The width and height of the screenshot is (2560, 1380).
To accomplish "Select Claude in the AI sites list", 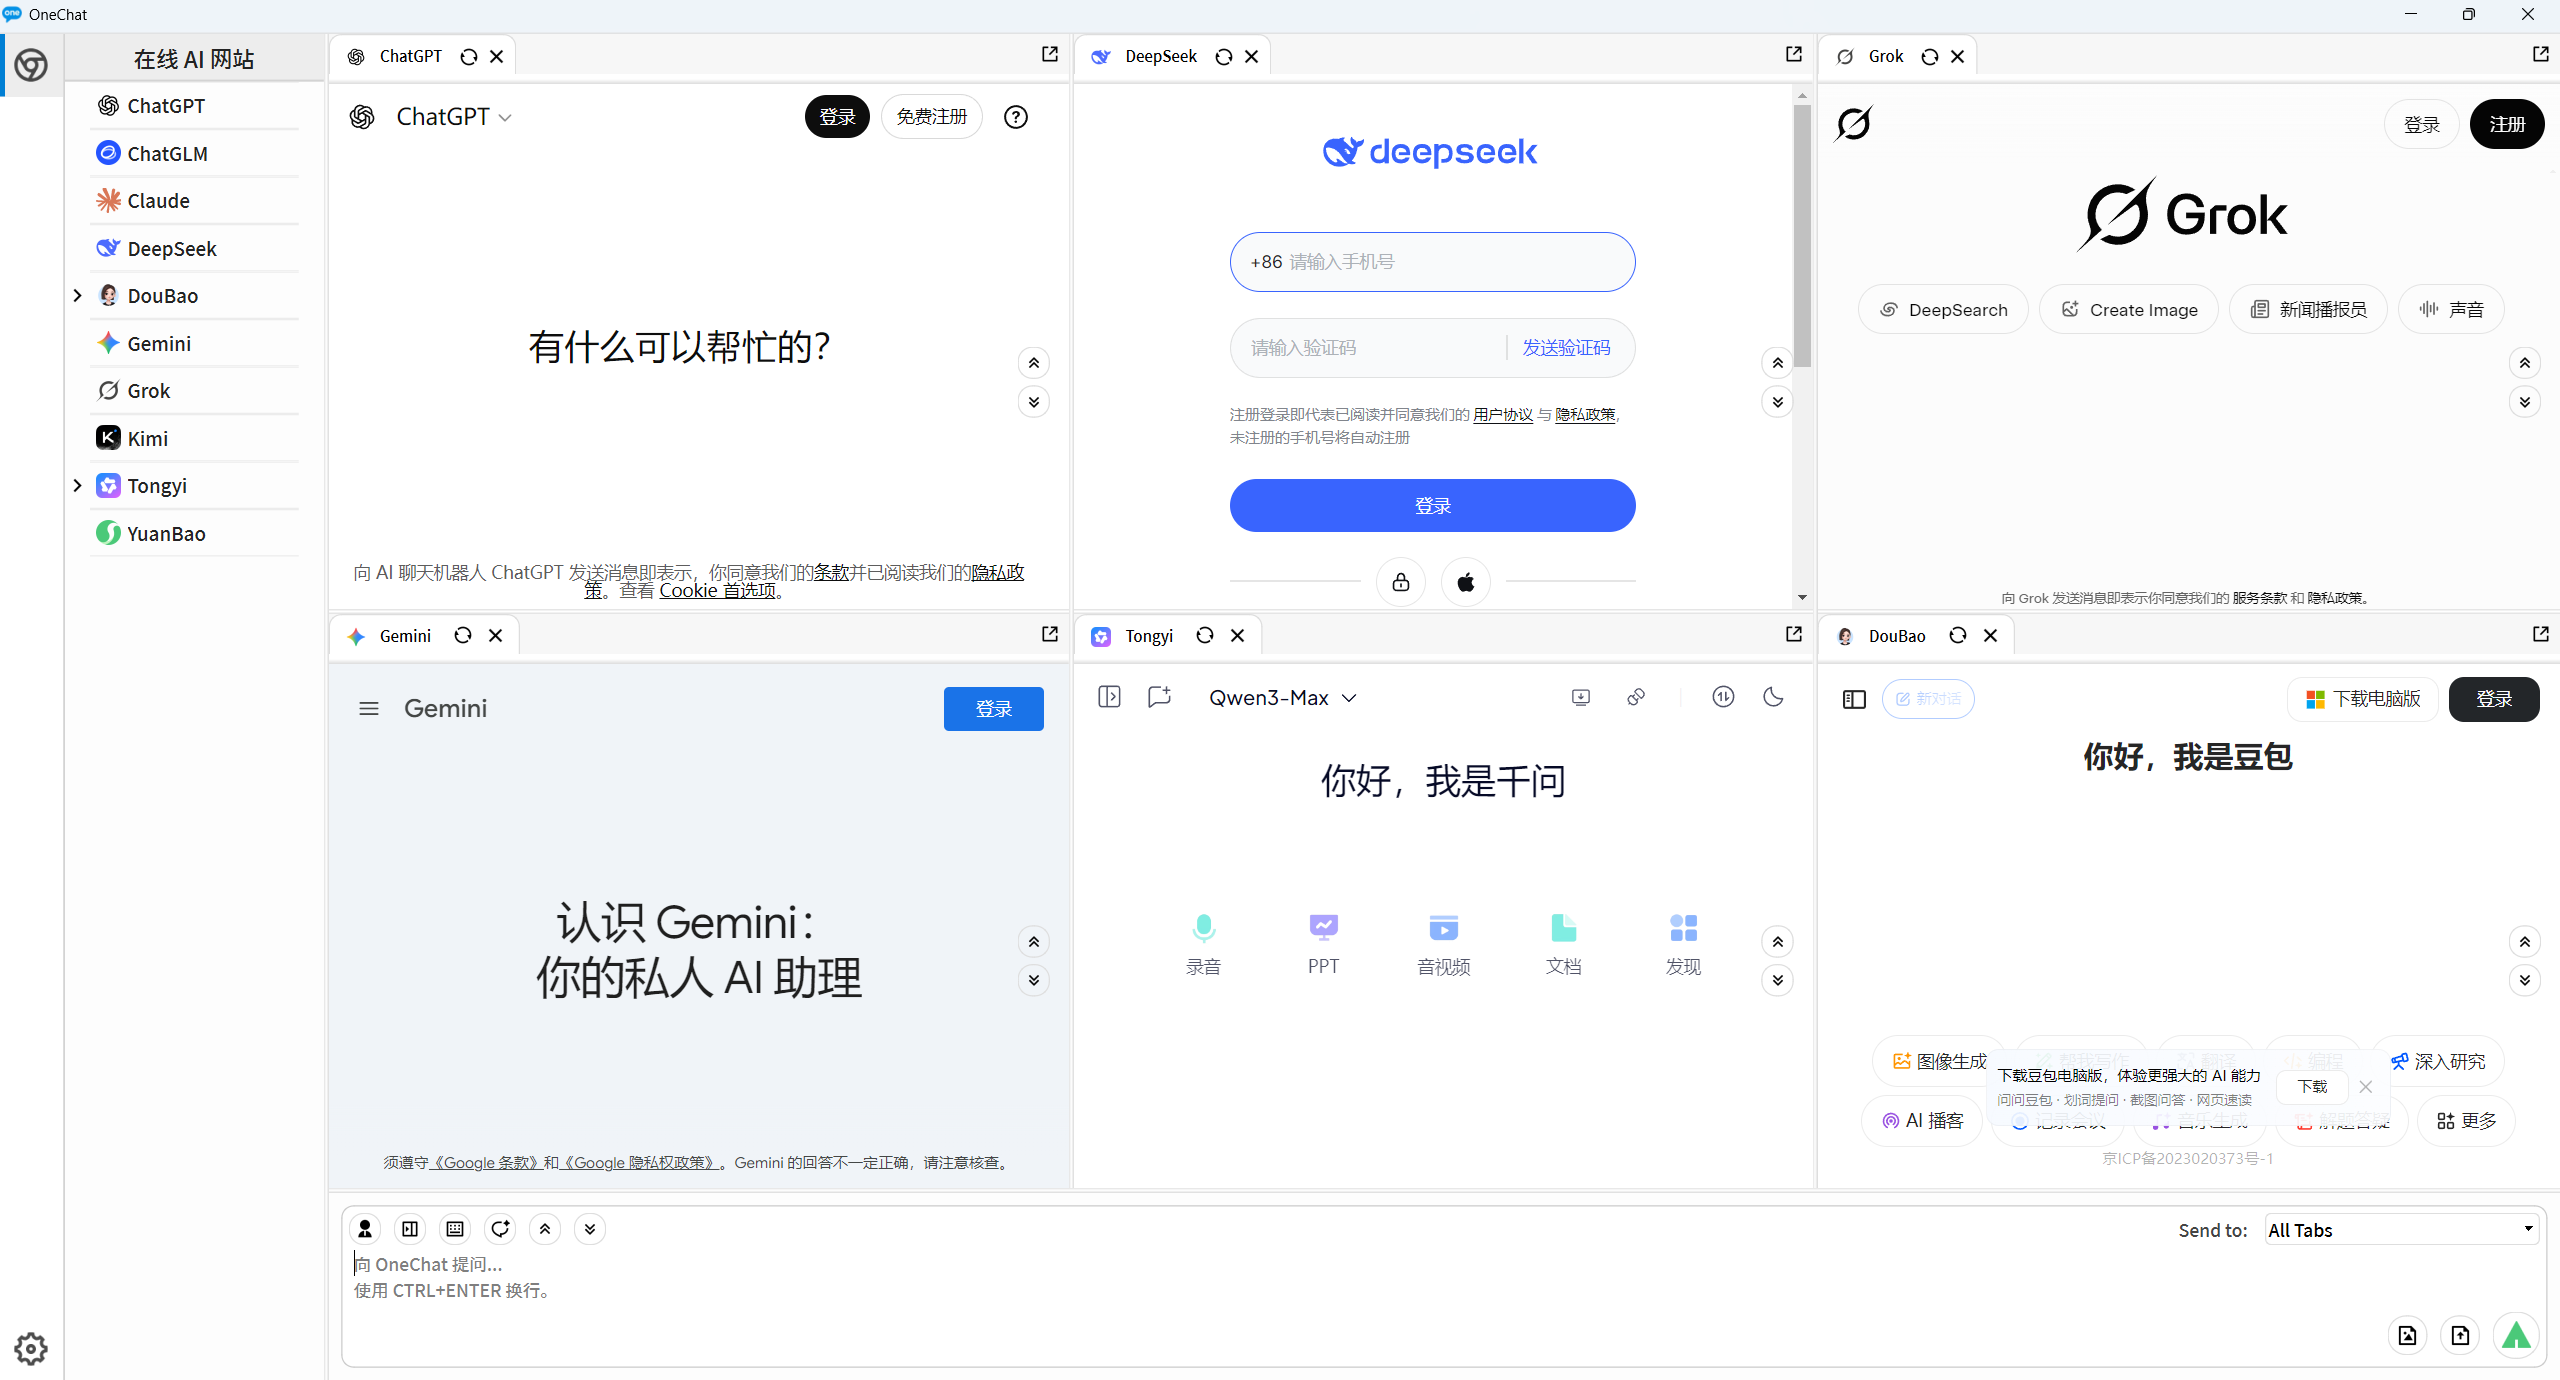I will coord(158,201).
